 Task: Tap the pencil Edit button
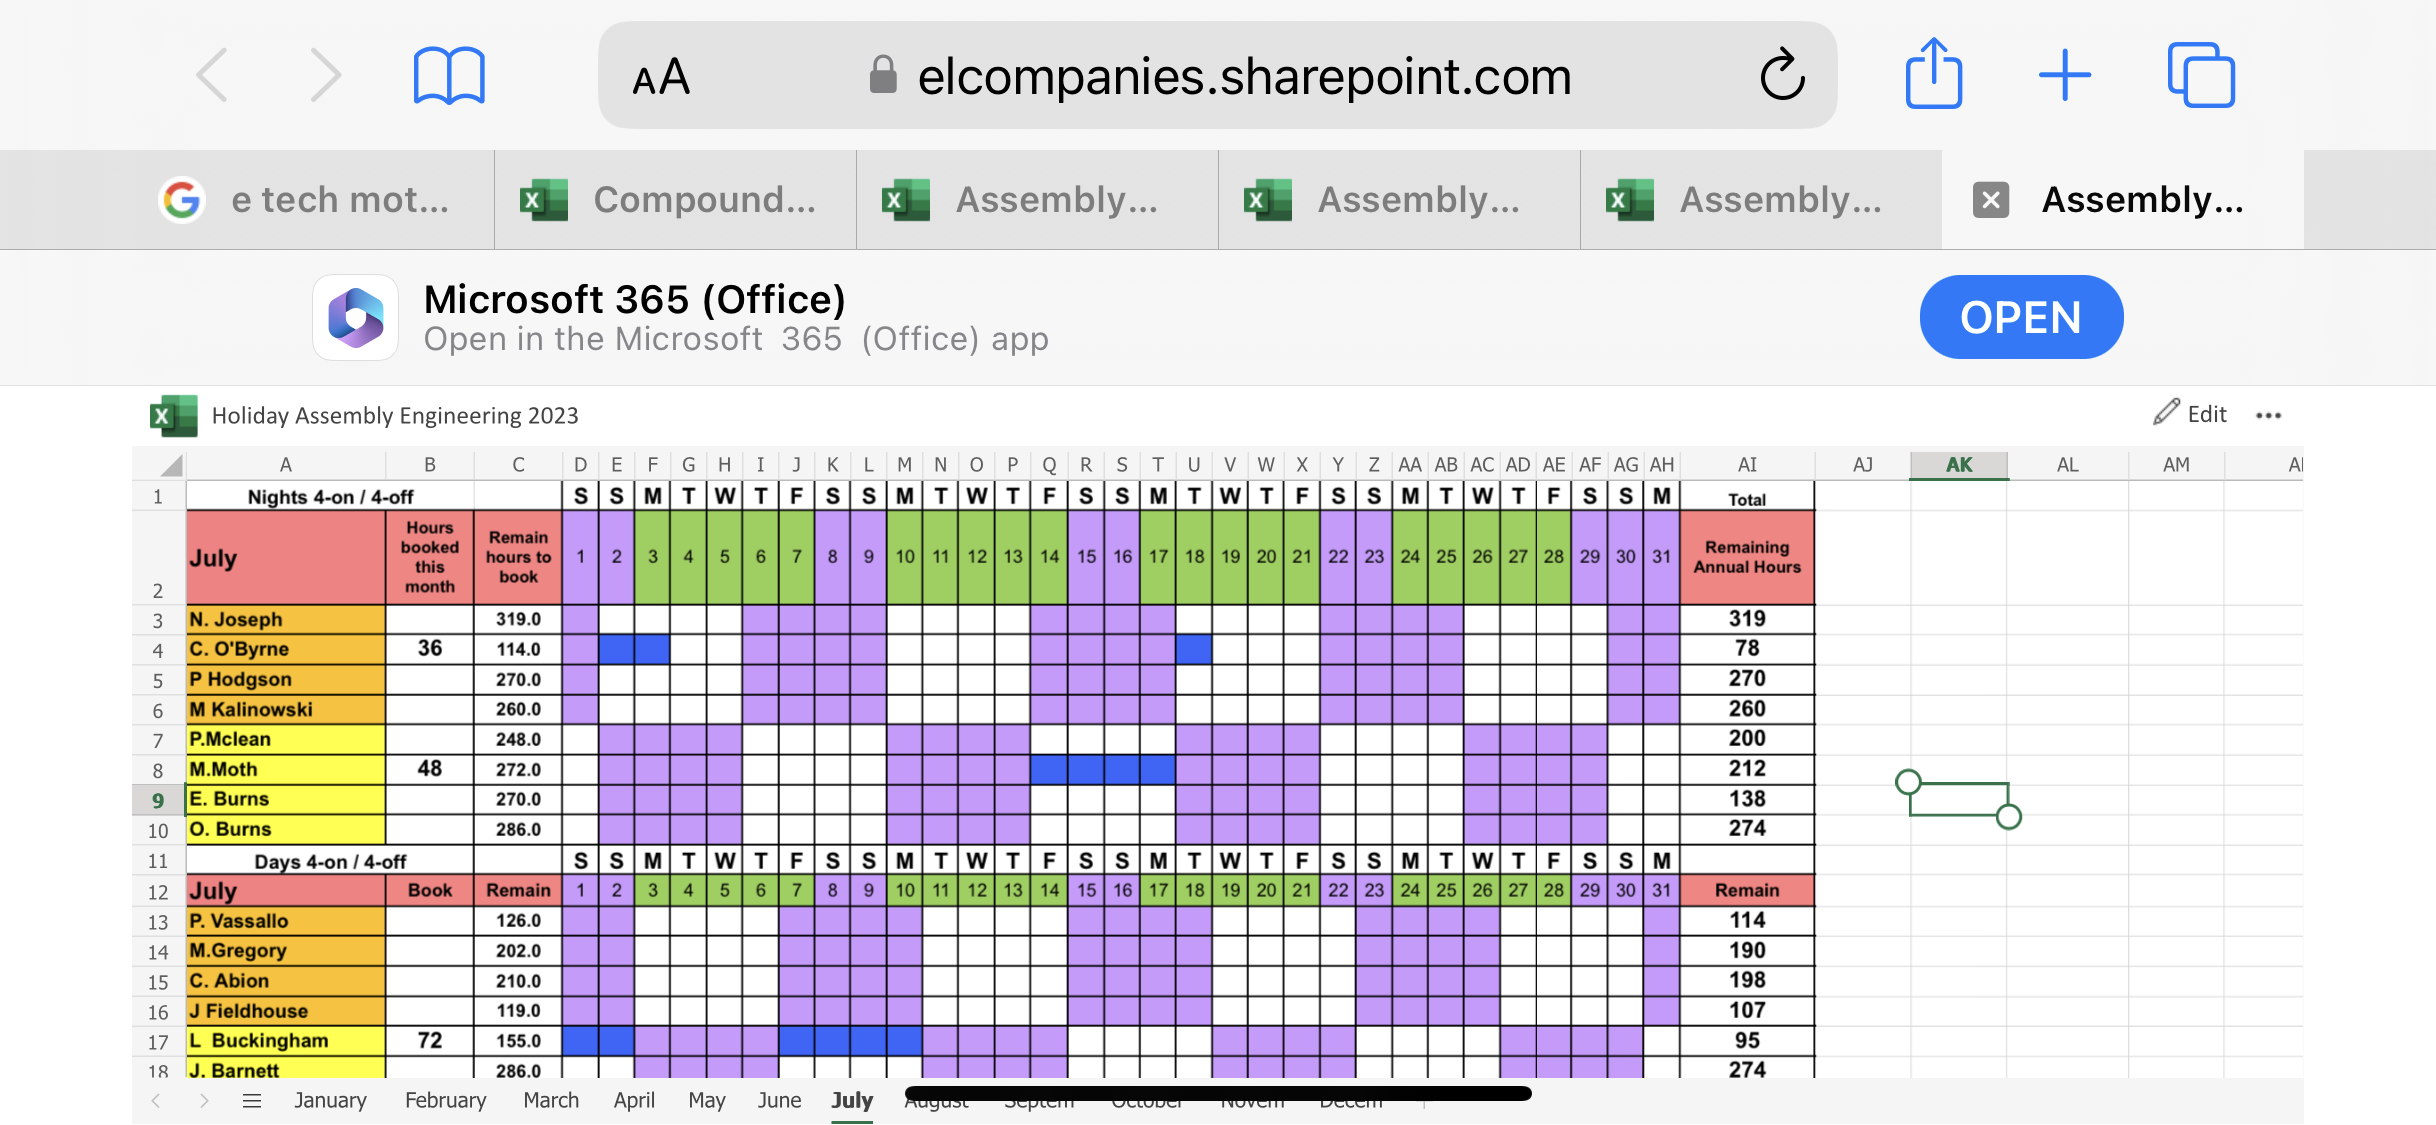(2190, 414)
